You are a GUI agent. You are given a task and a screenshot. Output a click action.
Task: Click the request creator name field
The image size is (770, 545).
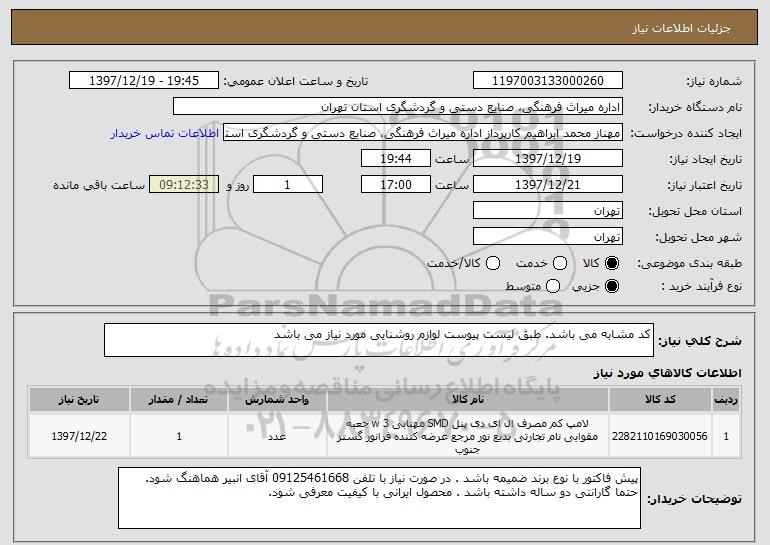(x=423, y=133)
